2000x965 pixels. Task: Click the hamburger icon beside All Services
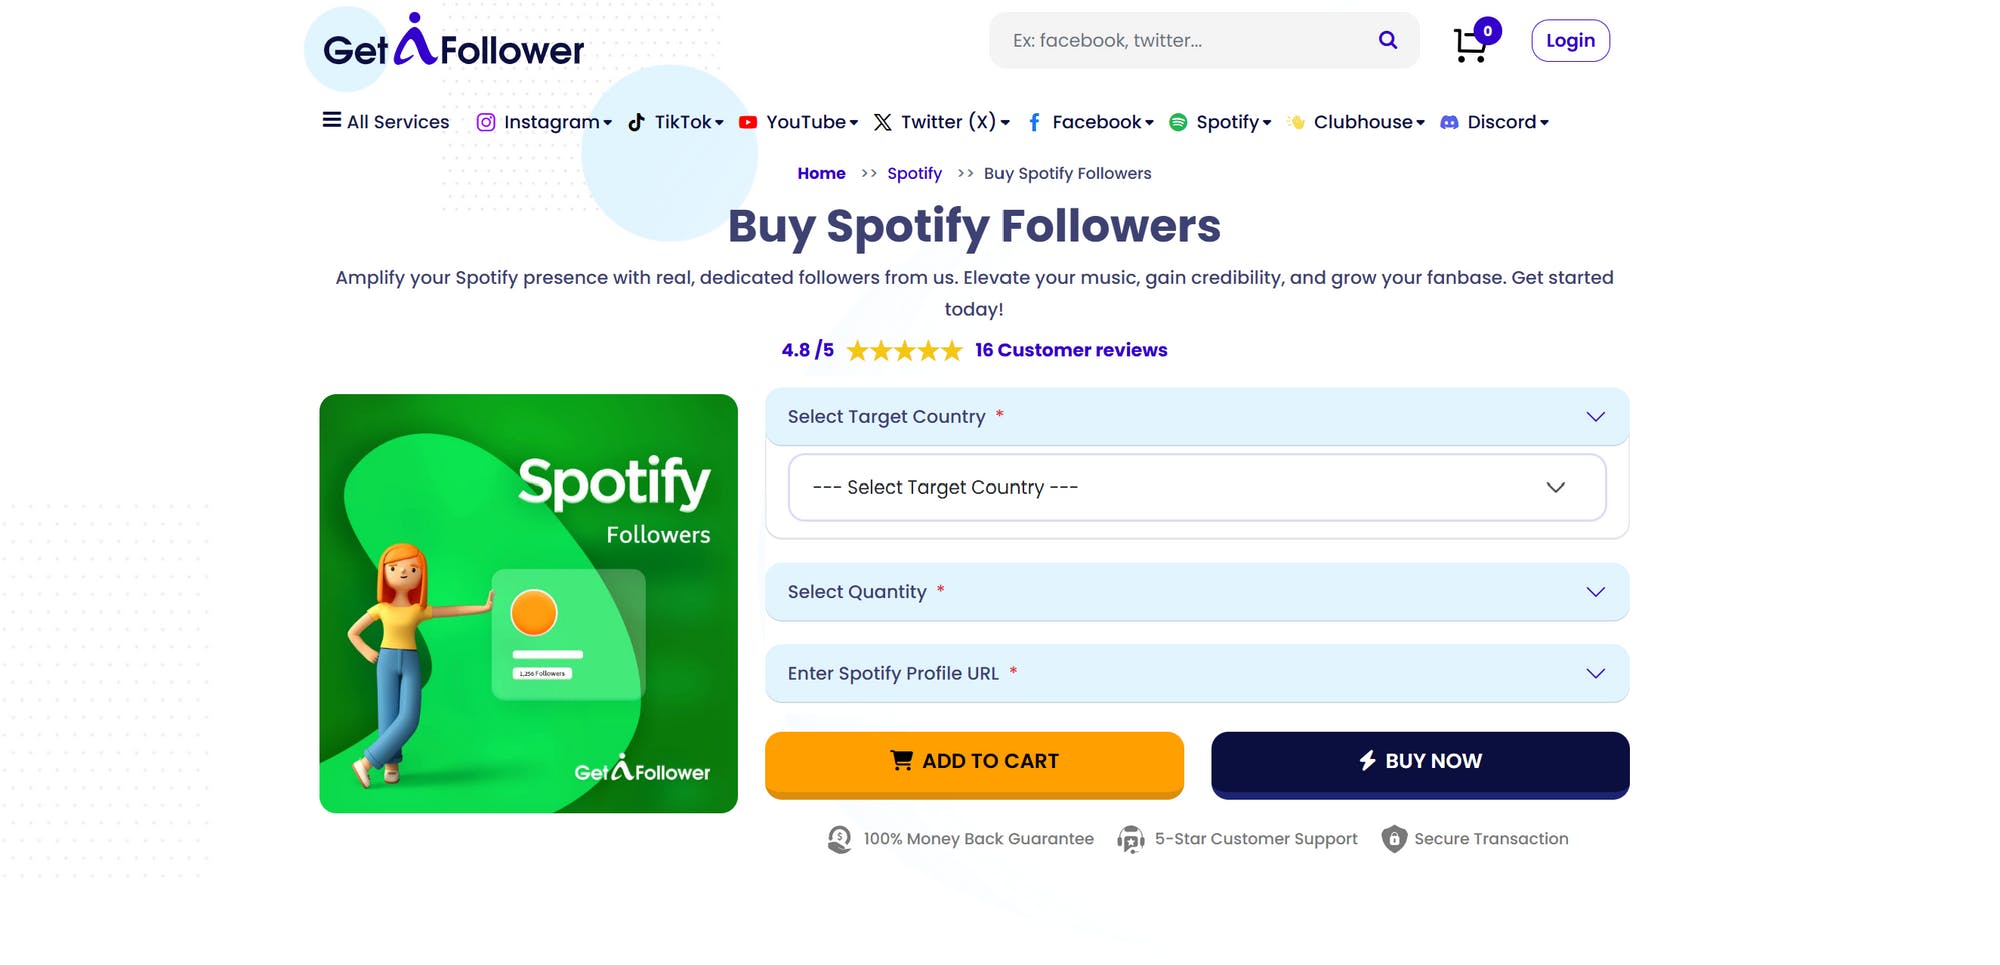[x=331, y=119]
